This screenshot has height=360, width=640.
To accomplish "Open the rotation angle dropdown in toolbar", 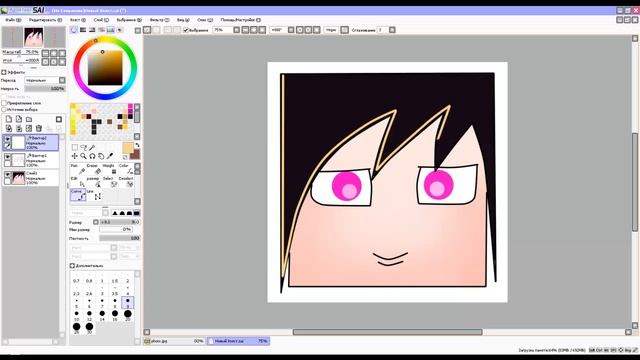I will click(x=291, y=30).
